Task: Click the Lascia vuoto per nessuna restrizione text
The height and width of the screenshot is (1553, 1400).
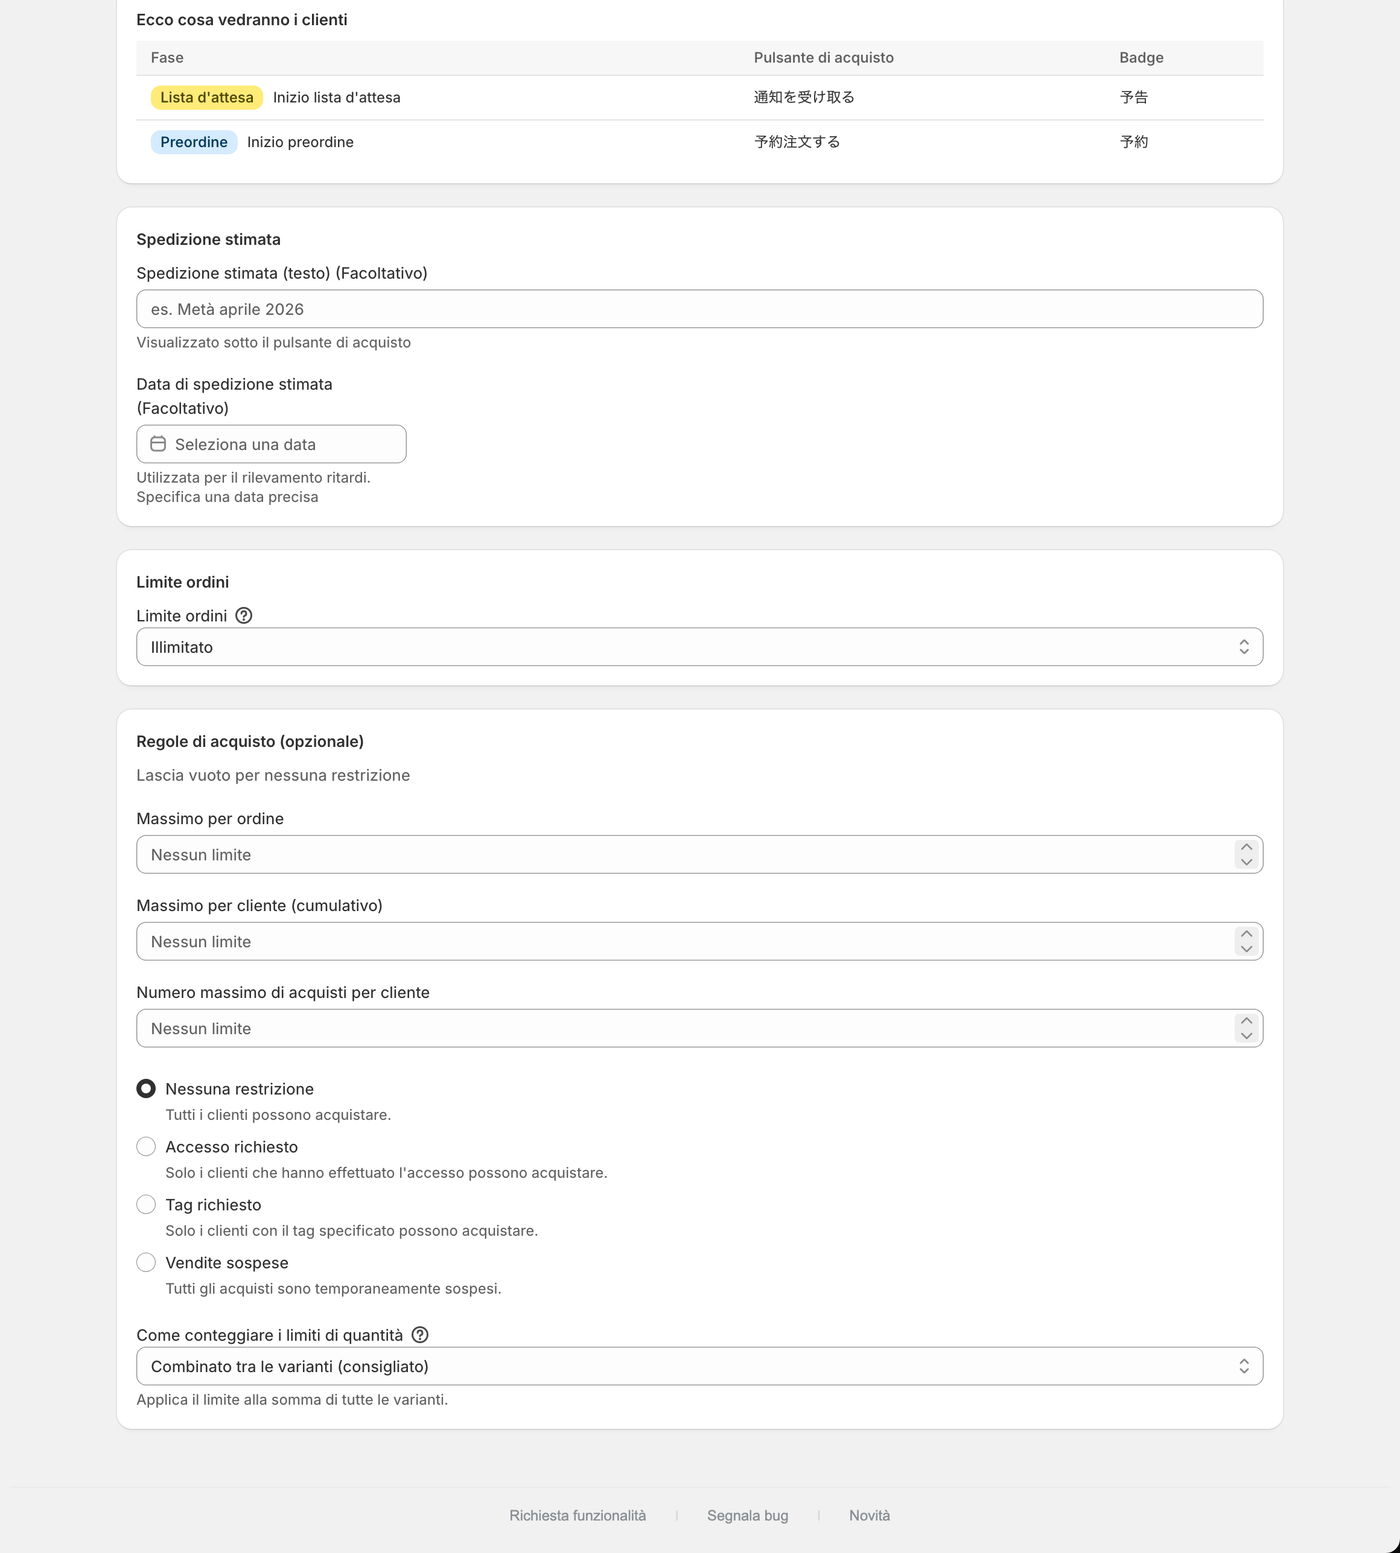Action: pyautogui.click(x=273, y=775)
